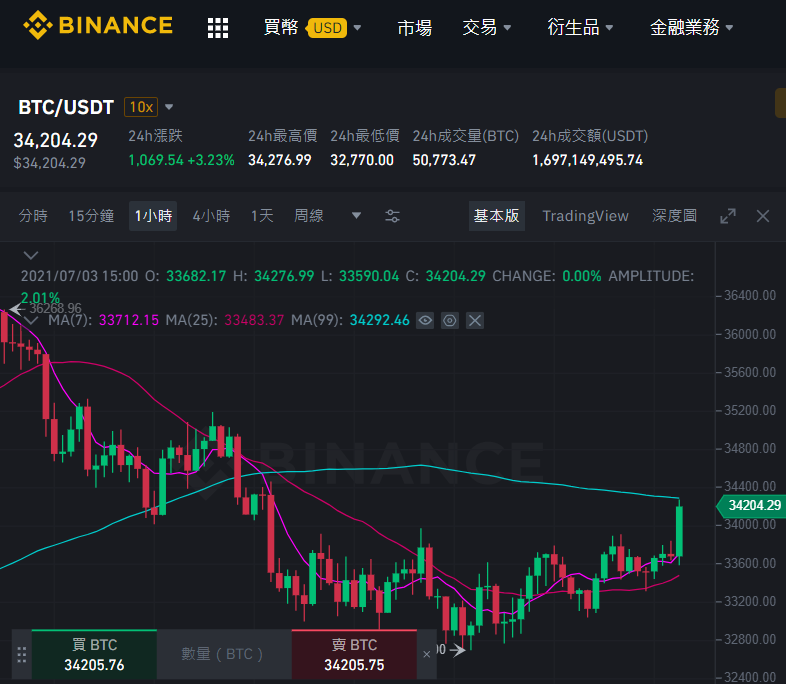The width and height of the screenshot is (786, 684).
Task: Toggle MA indicator visibility eye icon
Action: tap(425, 320)
